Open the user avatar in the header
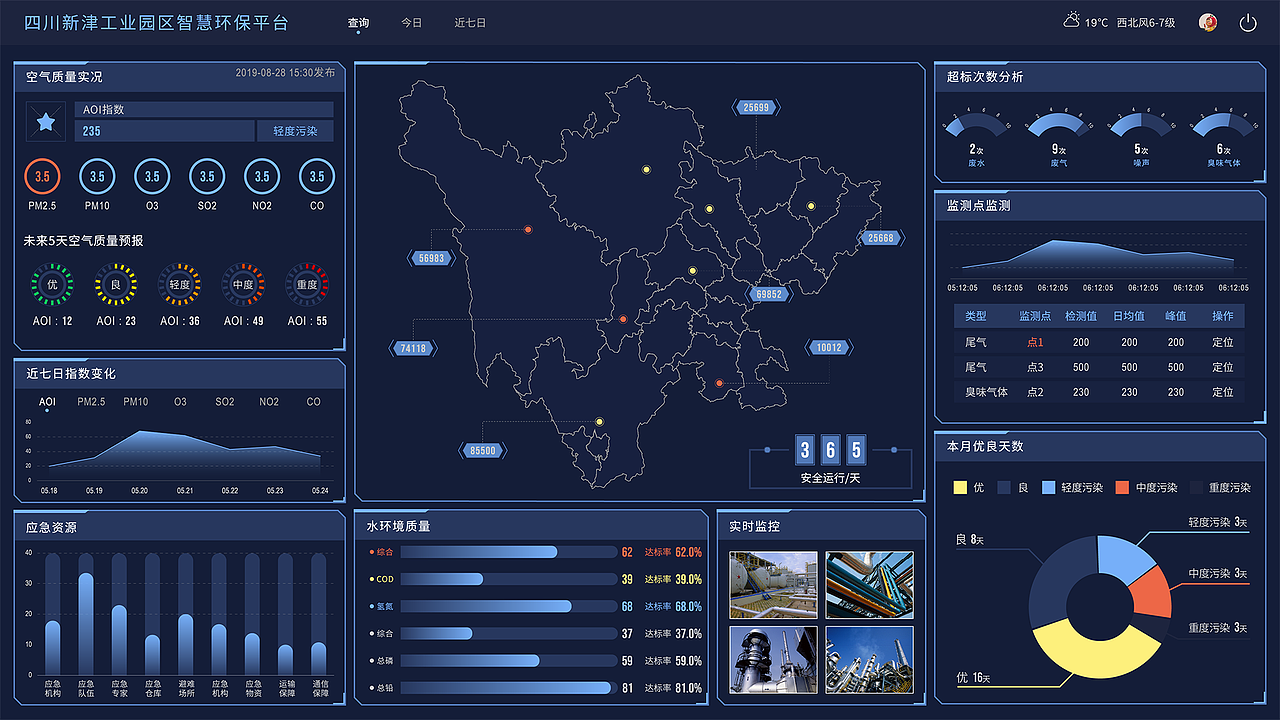The image size is (1280, 720). pyautogui.click(x=1208, y=23)
